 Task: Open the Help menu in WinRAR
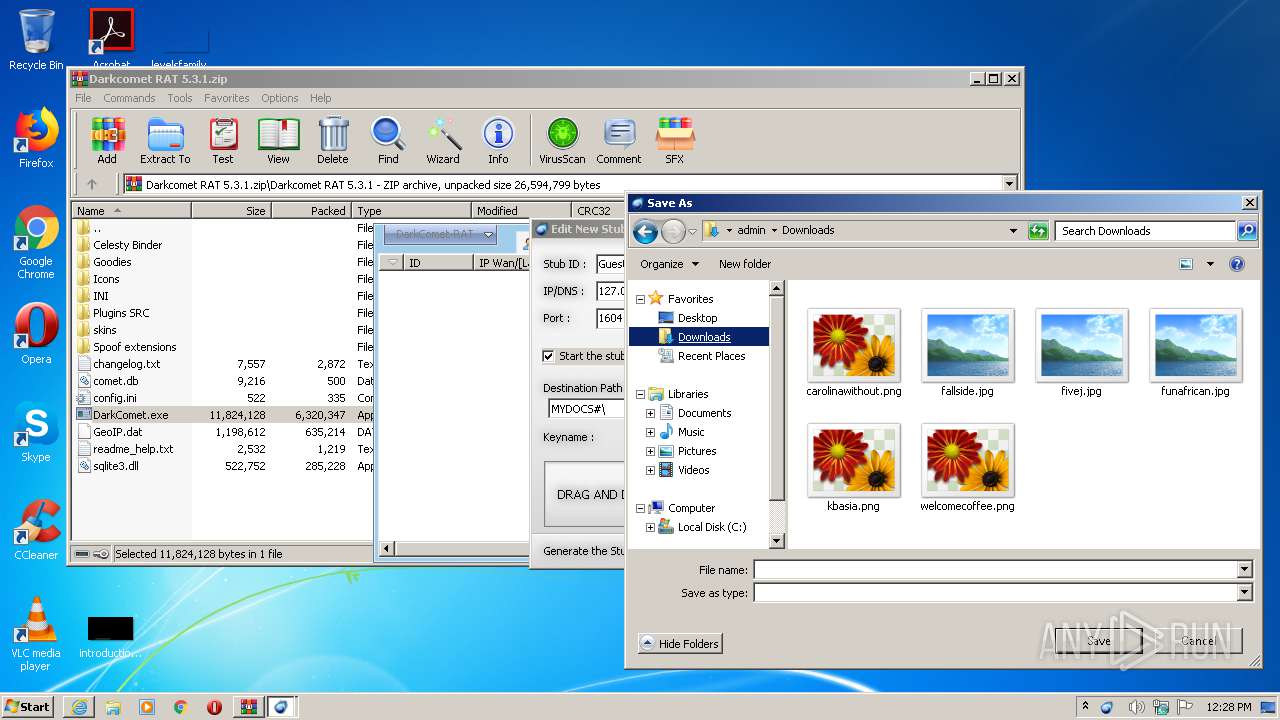click(x=320, y=98)
